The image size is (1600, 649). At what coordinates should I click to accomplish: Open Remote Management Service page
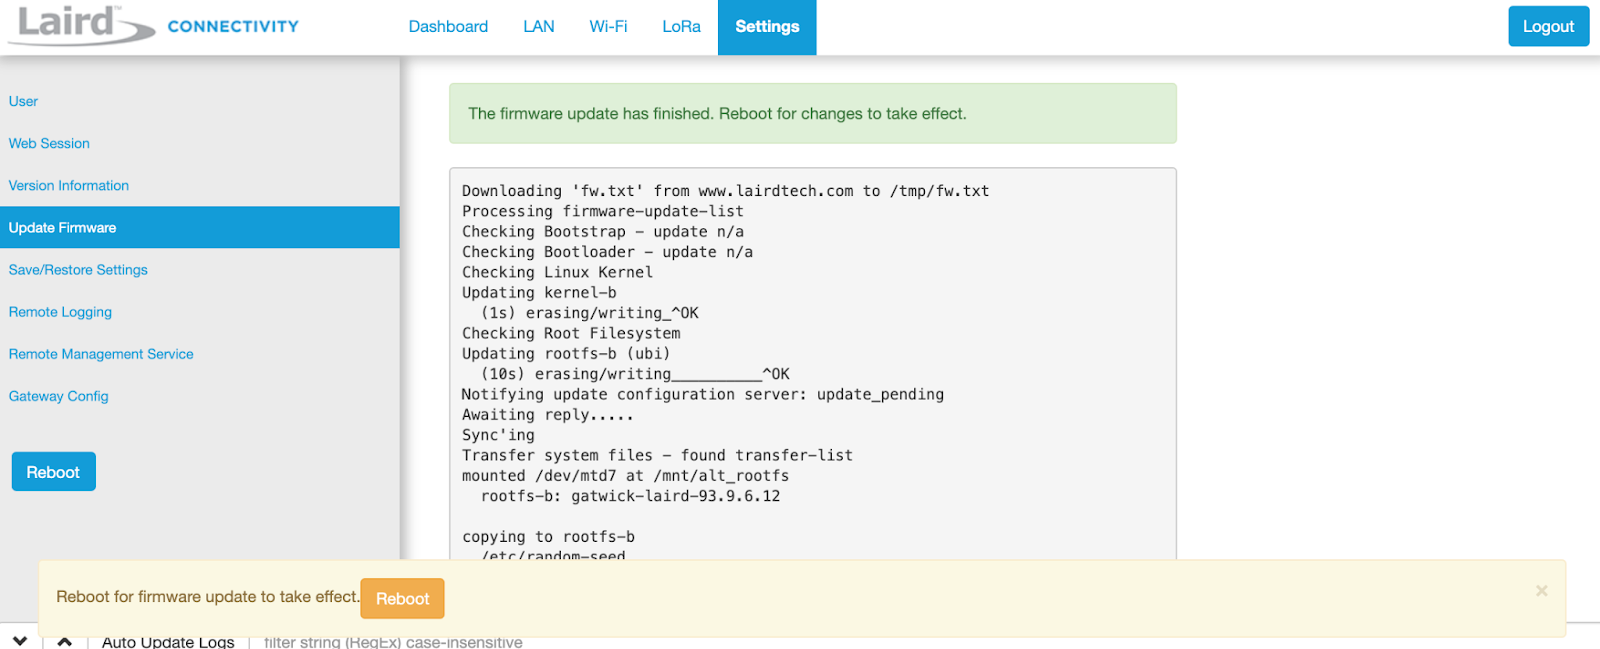tap(101, 354)
